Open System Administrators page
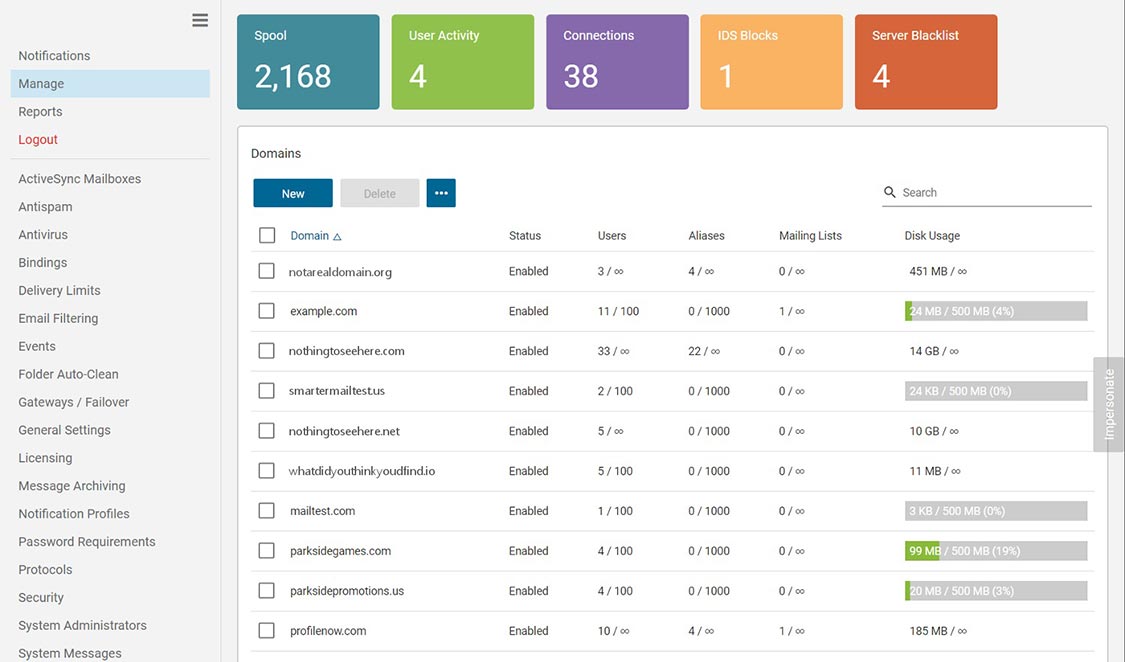This screenshot has height=662, width=1125. (83, 626)
